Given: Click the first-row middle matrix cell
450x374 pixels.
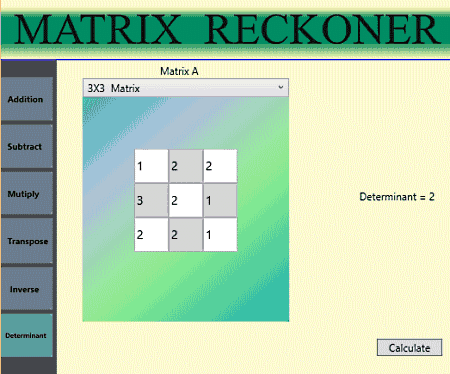Looking at the screenshot, I should (x=186, y=166).
